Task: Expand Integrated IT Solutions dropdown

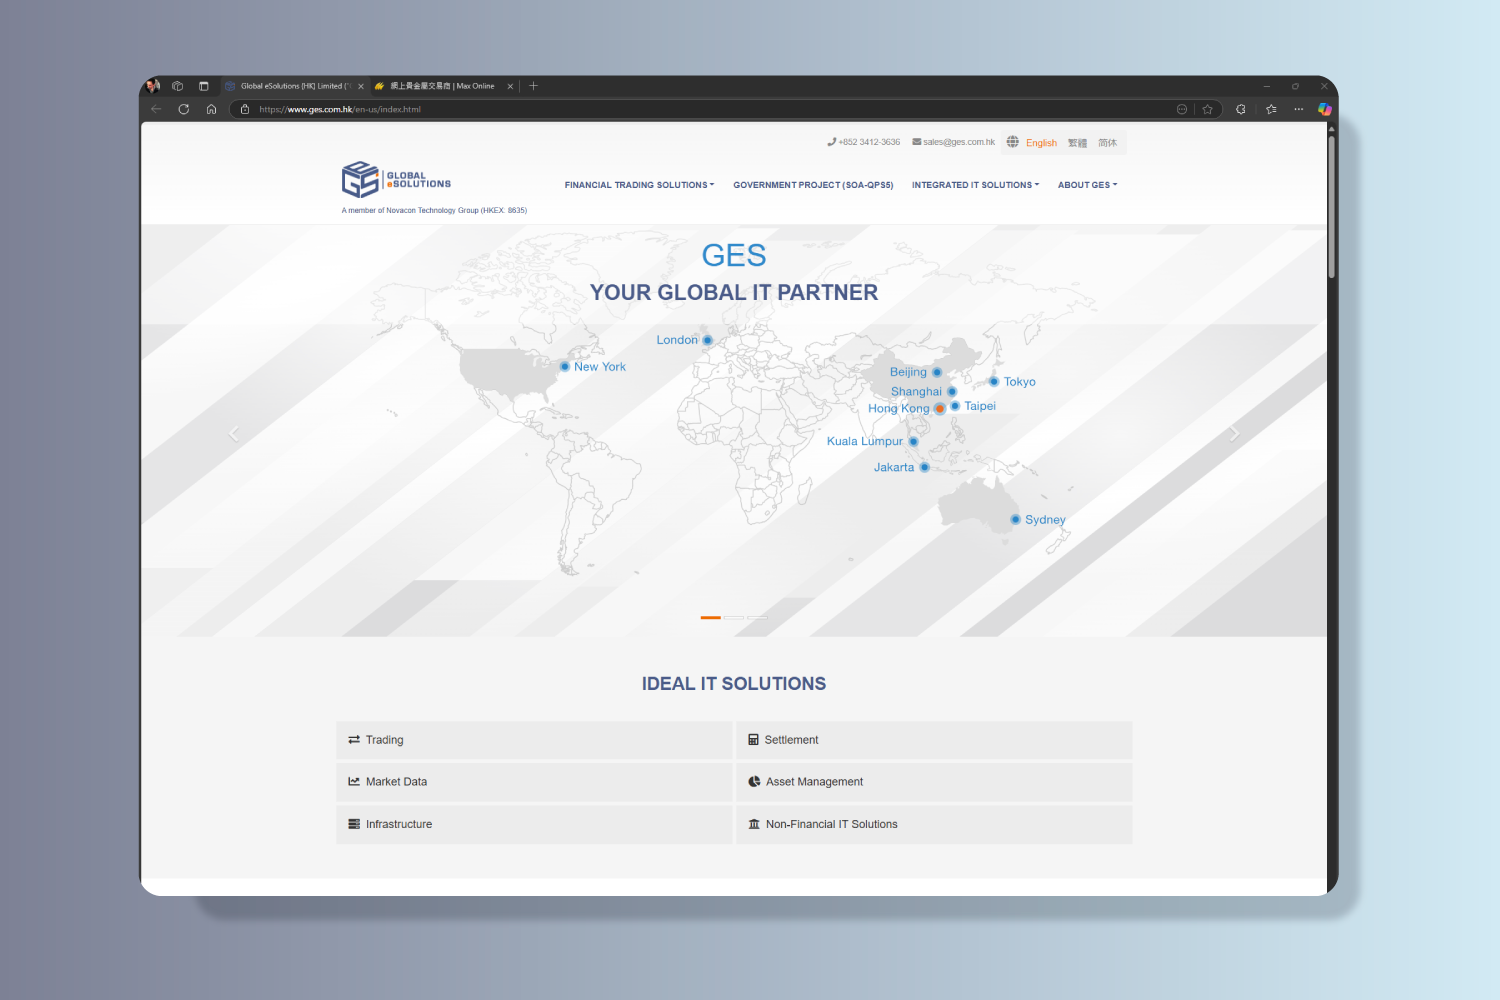Action: 975,185
